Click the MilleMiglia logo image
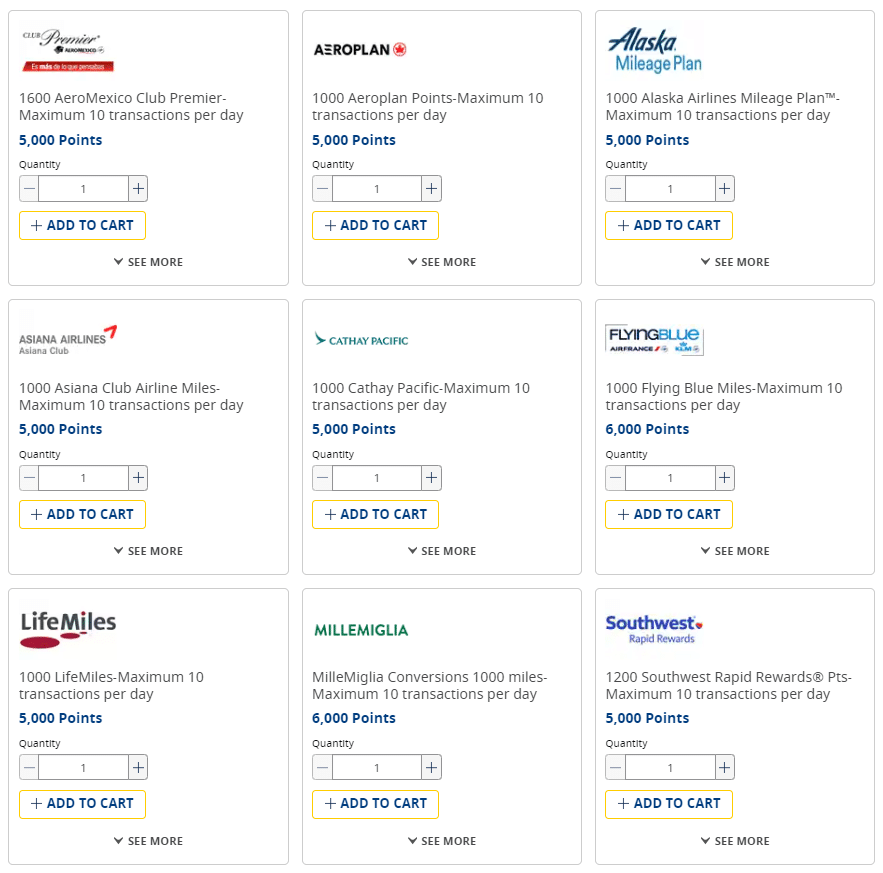883x873 pixels. pos(361,630)
